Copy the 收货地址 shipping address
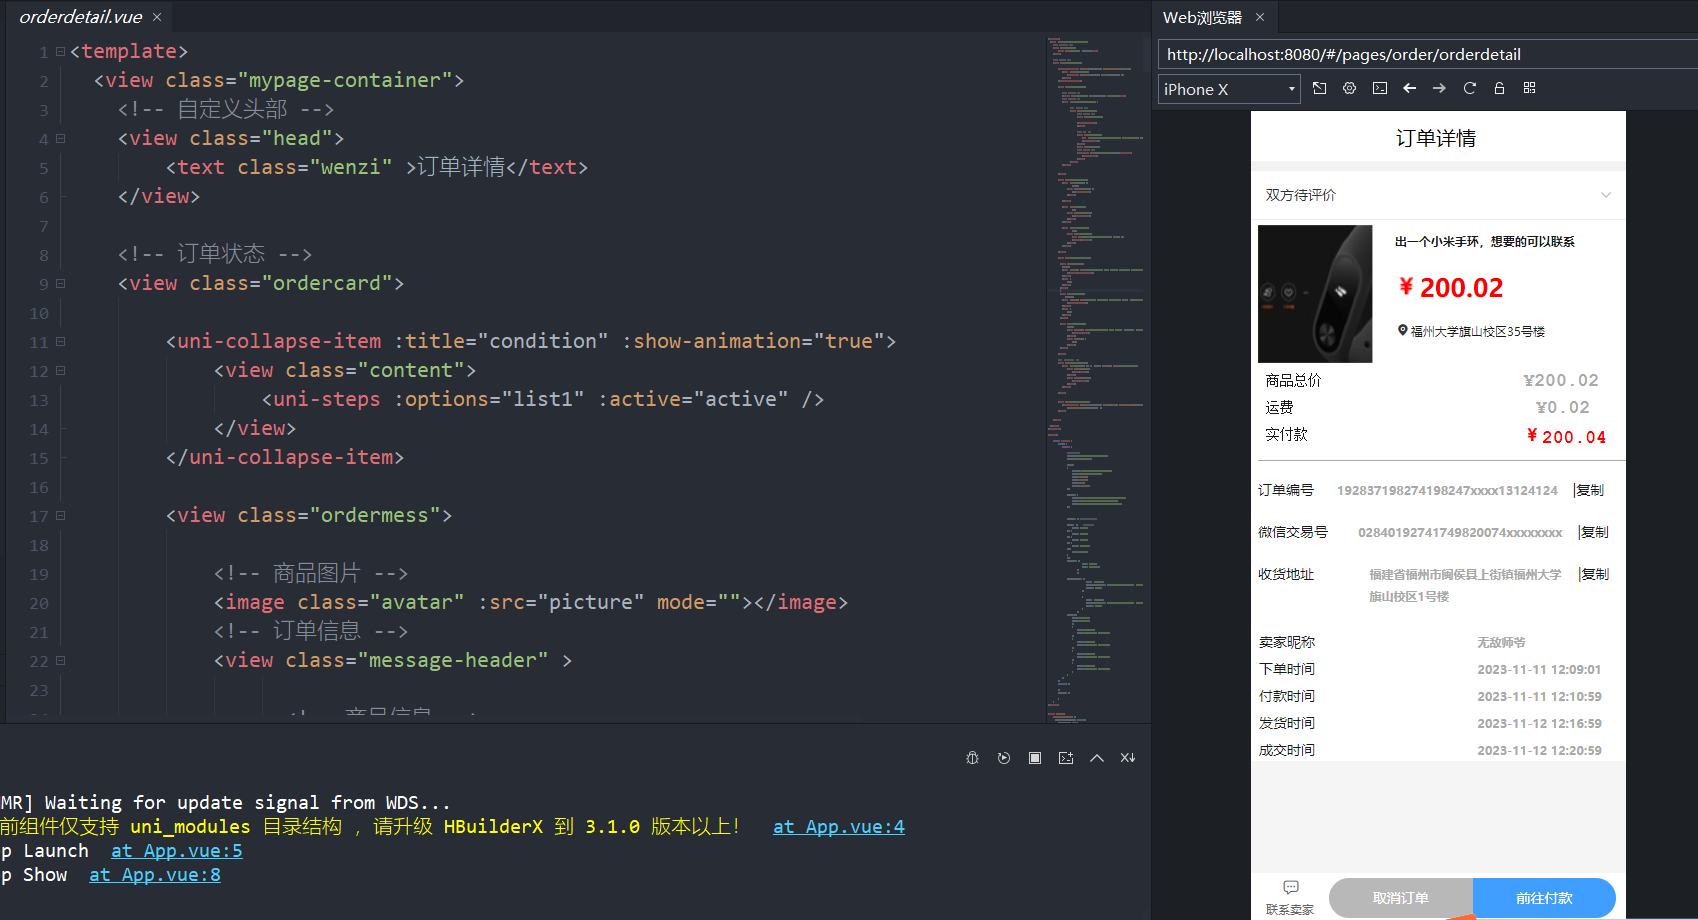 tap(1593, 574)
